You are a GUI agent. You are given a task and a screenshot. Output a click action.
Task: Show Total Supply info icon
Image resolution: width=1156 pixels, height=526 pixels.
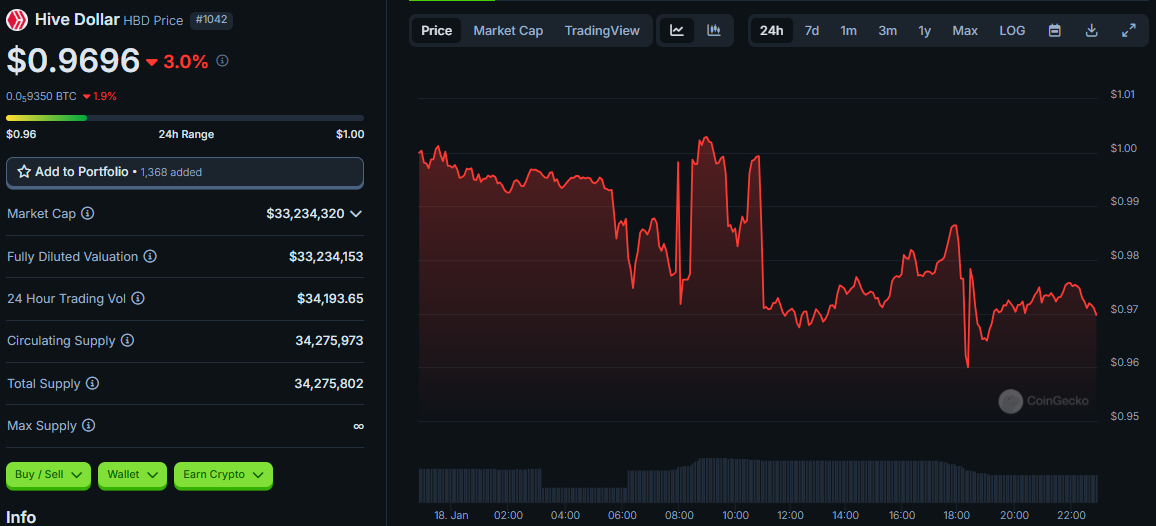coord(92,384)
